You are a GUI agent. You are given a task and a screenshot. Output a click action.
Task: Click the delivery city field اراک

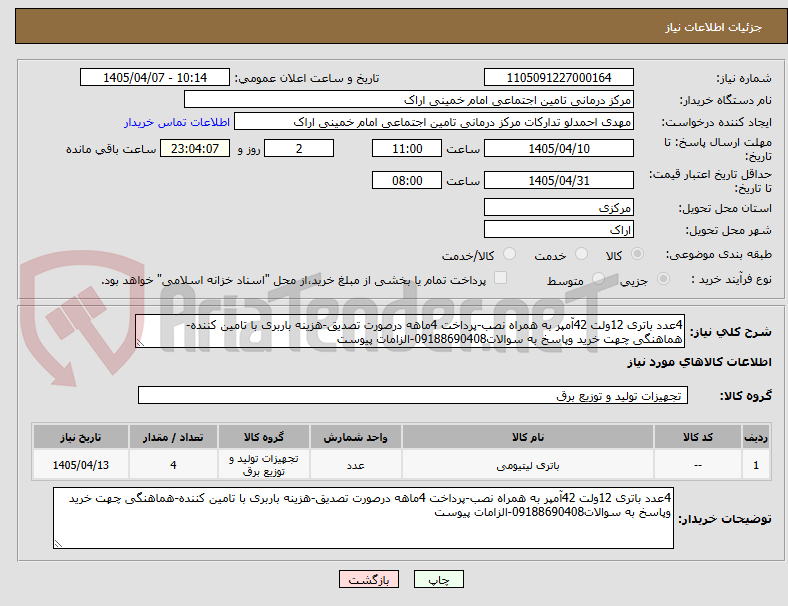[558, 229]
